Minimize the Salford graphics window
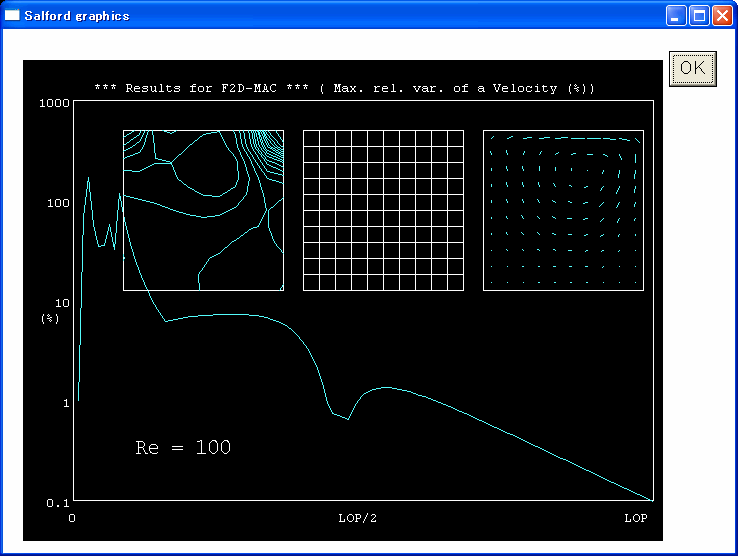This screenshot has width=738, height=556. 676,16
